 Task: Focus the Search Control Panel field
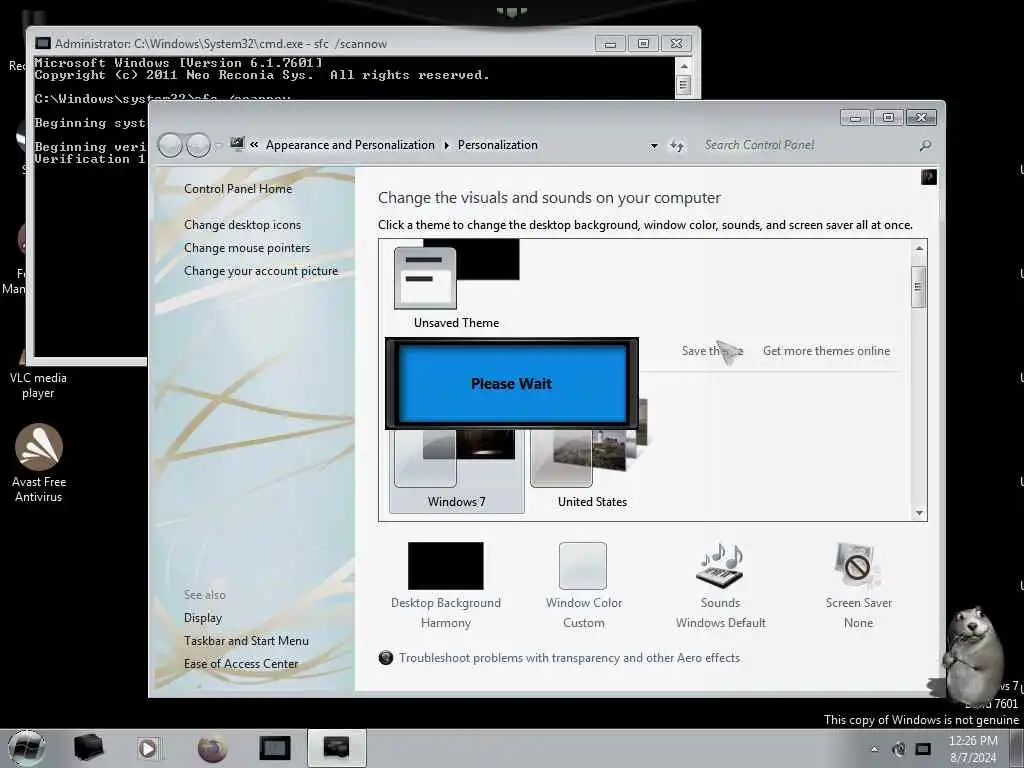(810, 145)
